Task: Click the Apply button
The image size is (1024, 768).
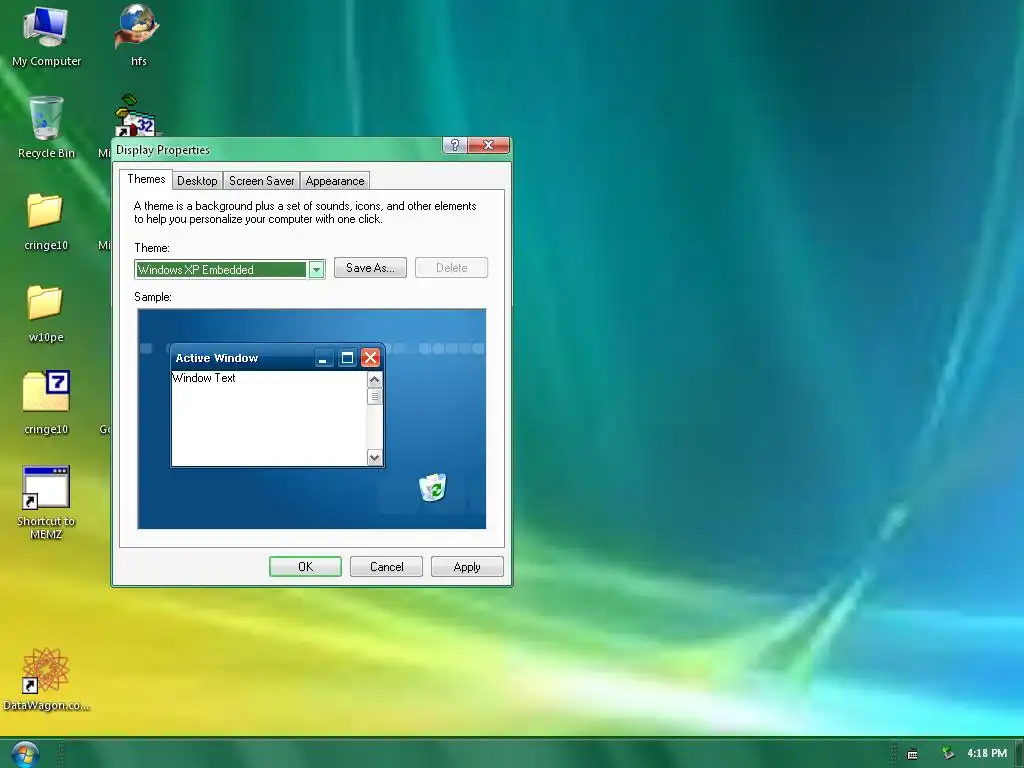Action: [x=467, y=567]
